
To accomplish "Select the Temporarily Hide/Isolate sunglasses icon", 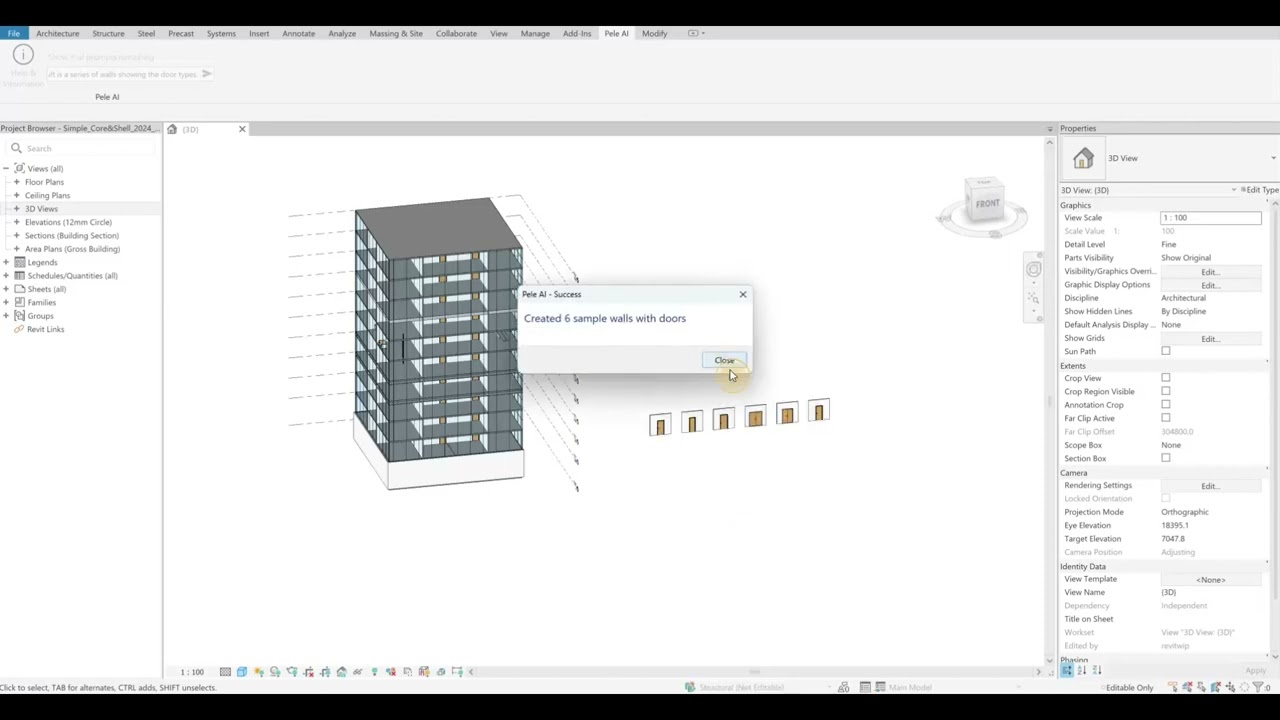I will 358,671.
